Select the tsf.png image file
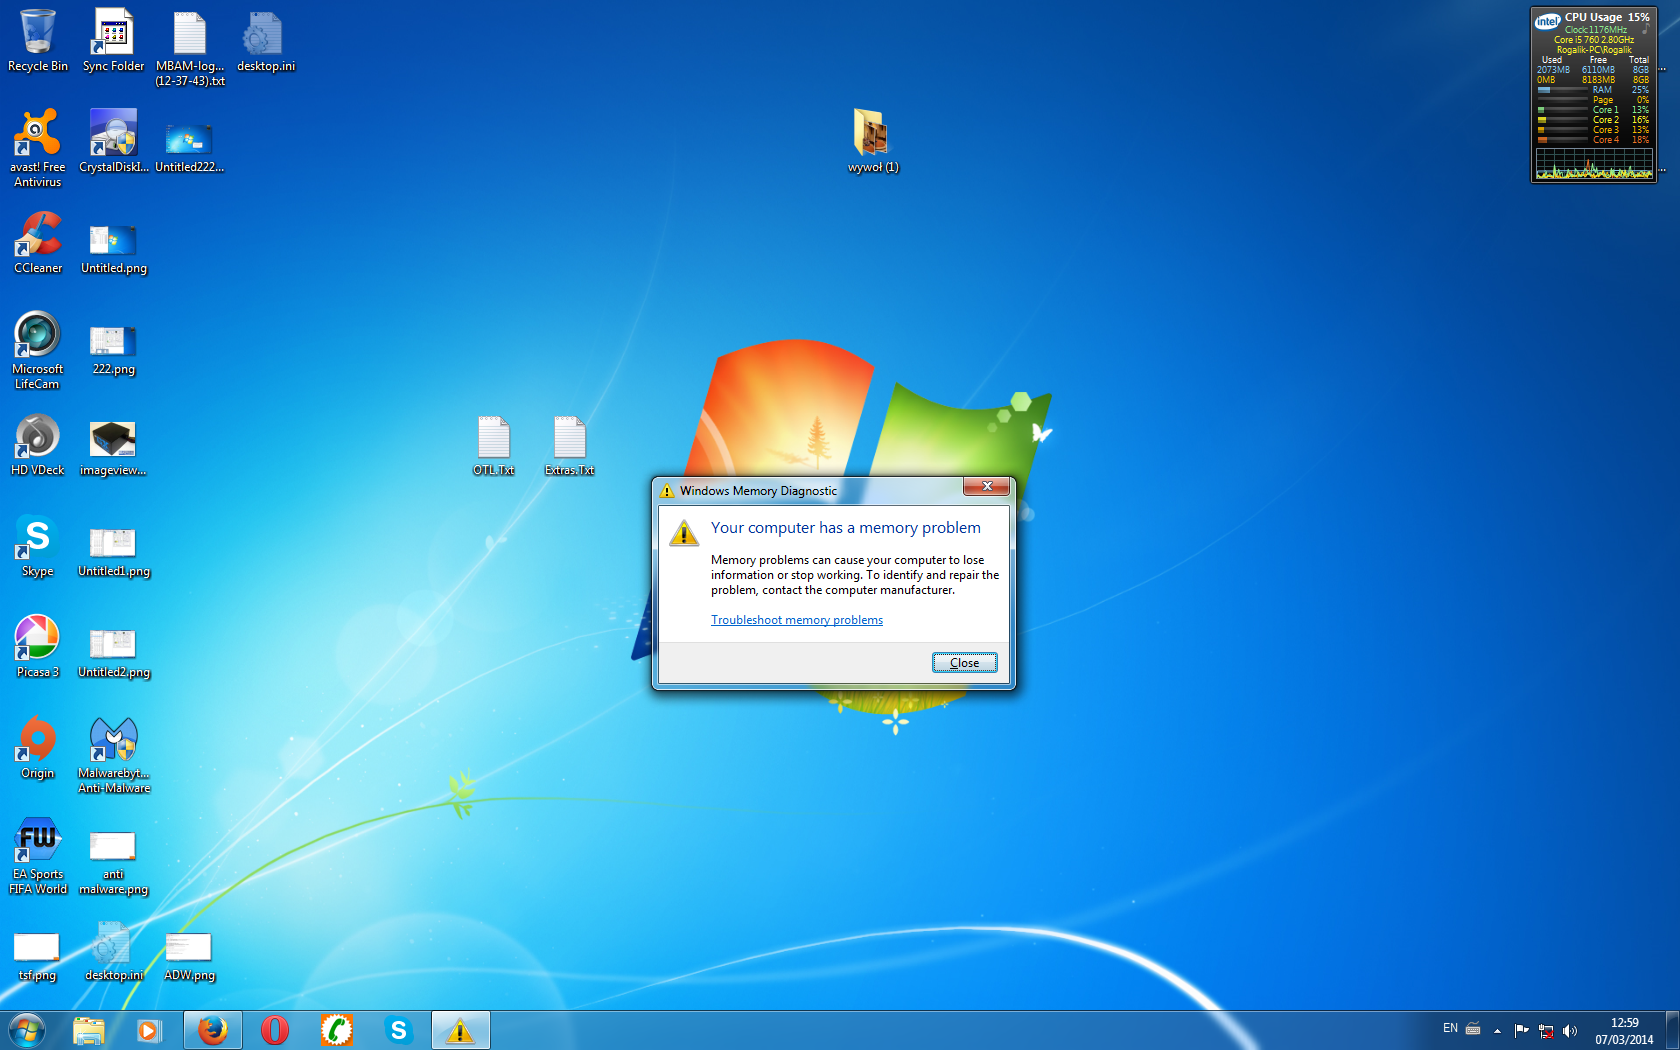The width and height of the screenshot is (1680, 1050). [37, 956]
